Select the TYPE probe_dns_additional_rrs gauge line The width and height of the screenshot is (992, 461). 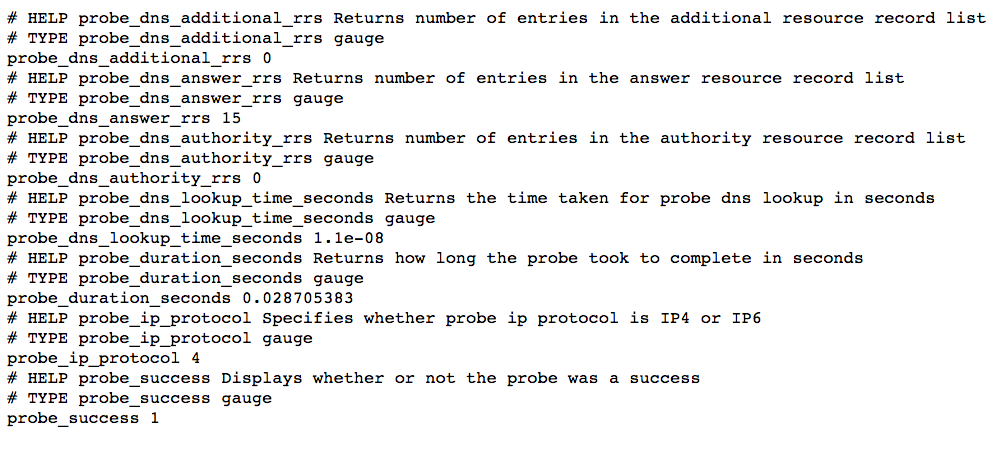[x=195, y=39]
